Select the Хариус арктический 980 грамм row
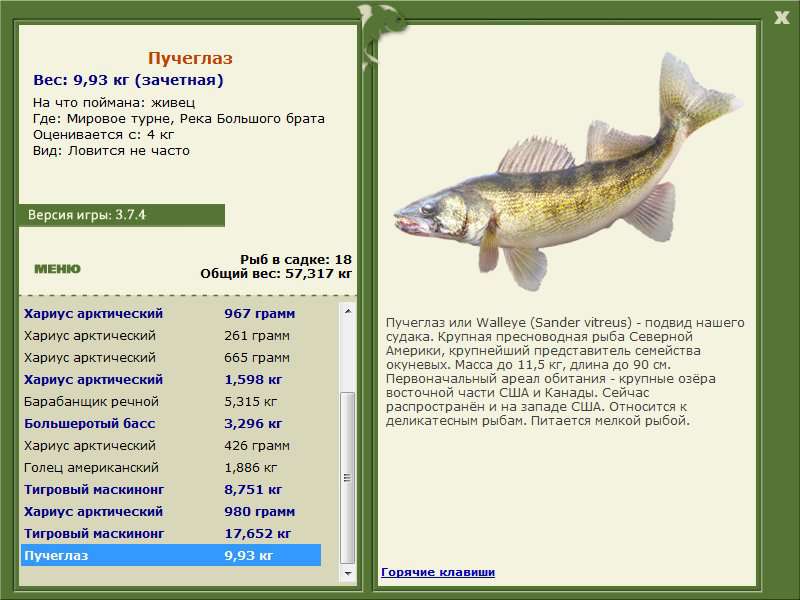 (x=171, y=511)
